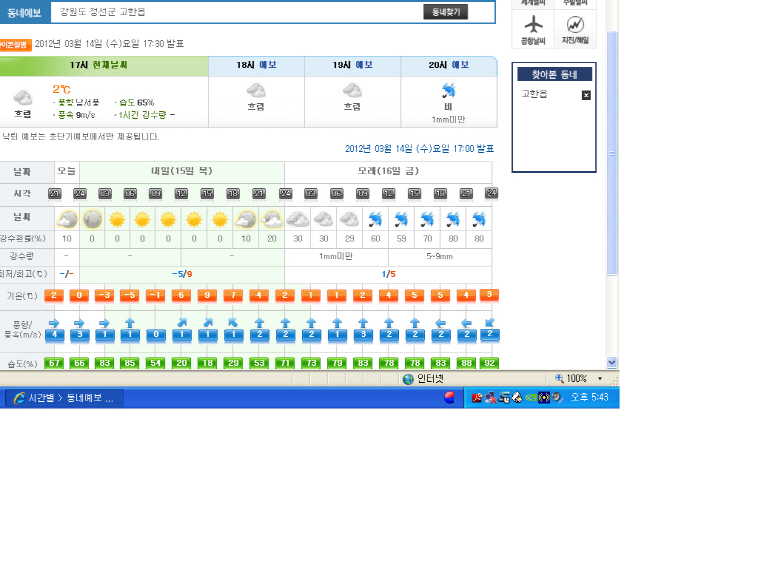The image size is (758, 568).
Task: Click the cloudy icon under 19시 forecast
Action: 352,90
